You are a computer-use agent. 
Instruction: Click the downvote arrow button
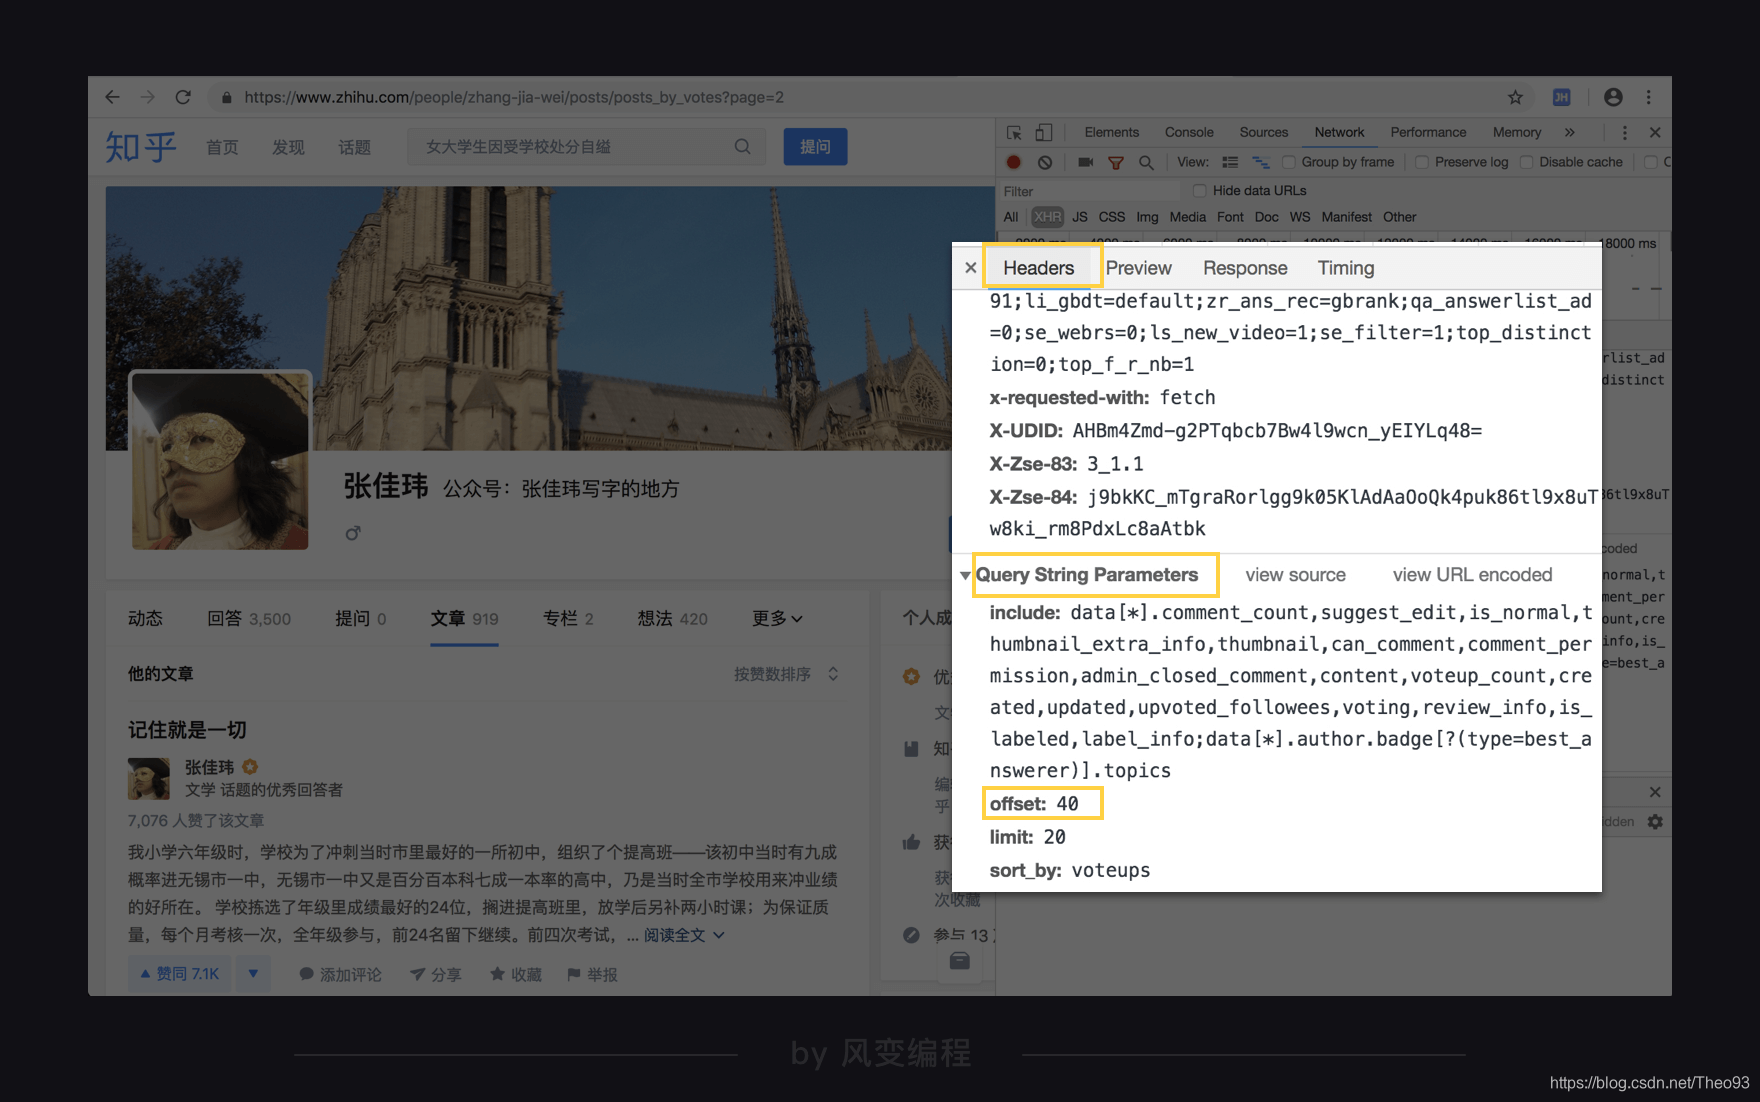[253, 973]
